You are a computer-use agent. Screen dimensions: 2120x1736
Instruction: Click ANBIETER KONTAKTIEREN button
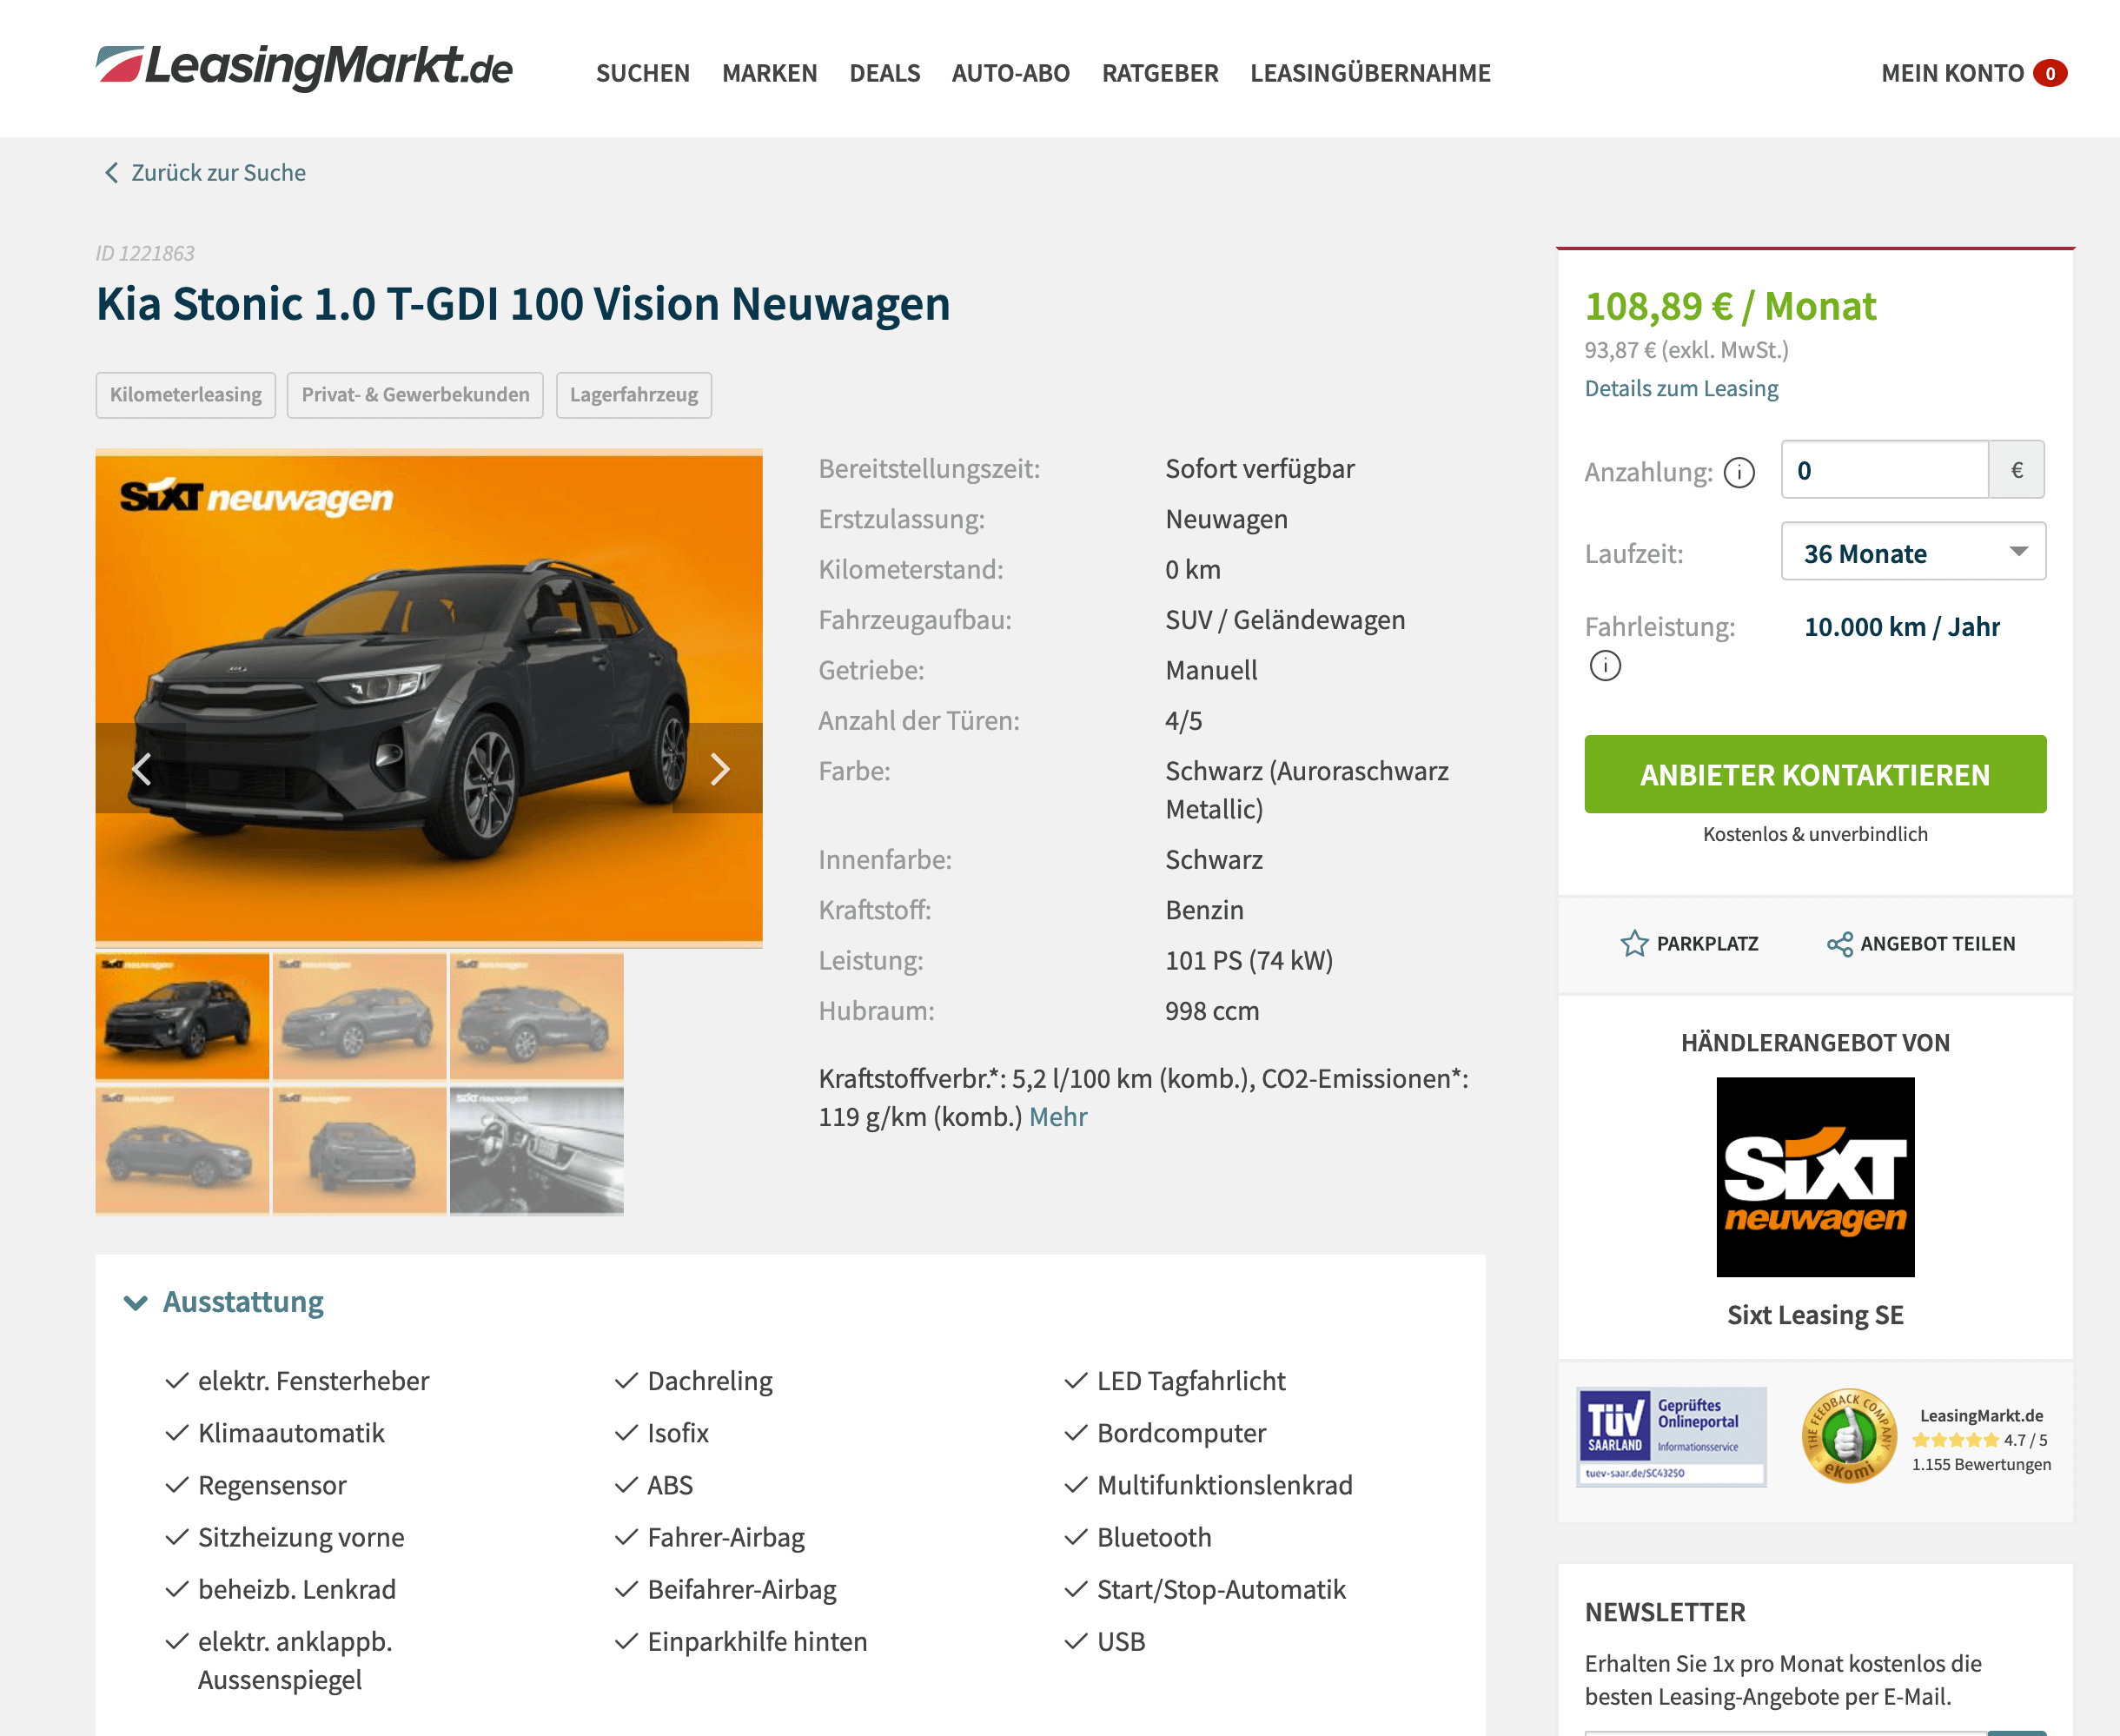coord(1814,774)
